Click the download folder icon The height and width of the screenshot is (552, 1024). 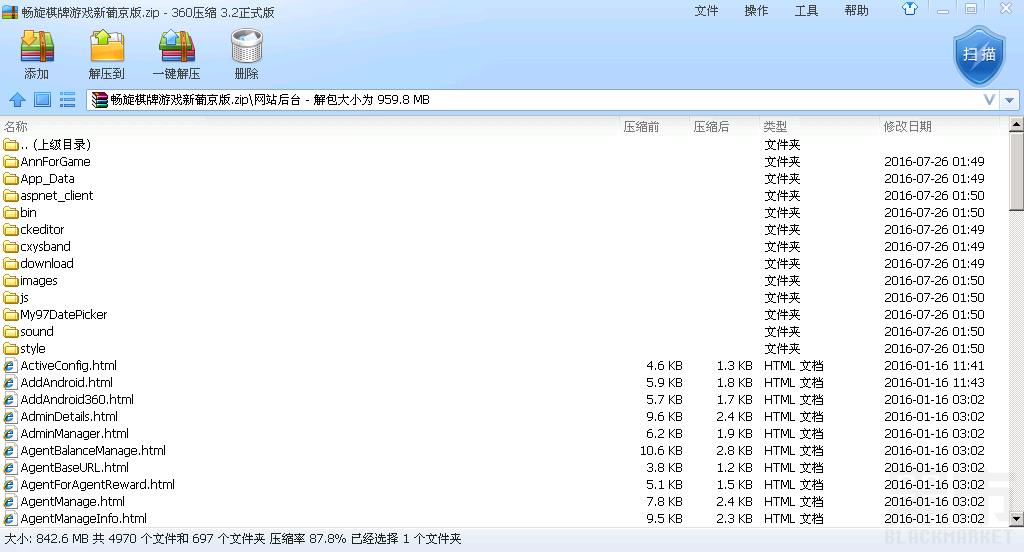[x=10, y=263]
